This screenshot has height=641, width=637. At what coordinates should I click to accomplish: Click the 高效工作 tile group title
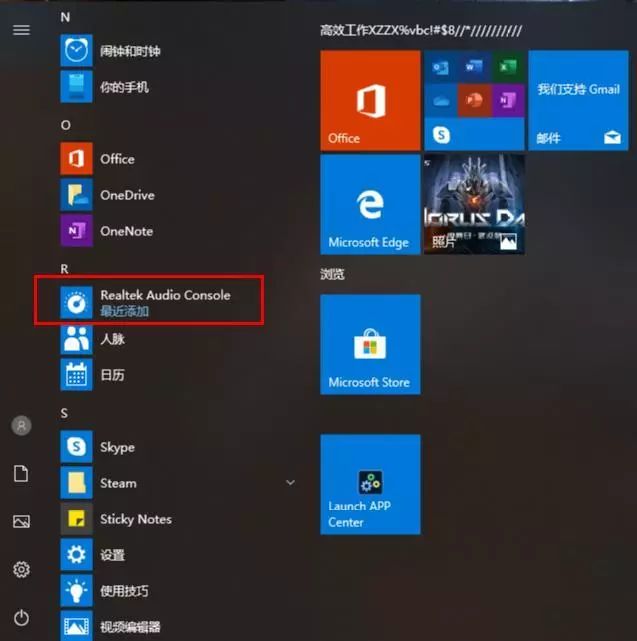(x=421, y=30)
